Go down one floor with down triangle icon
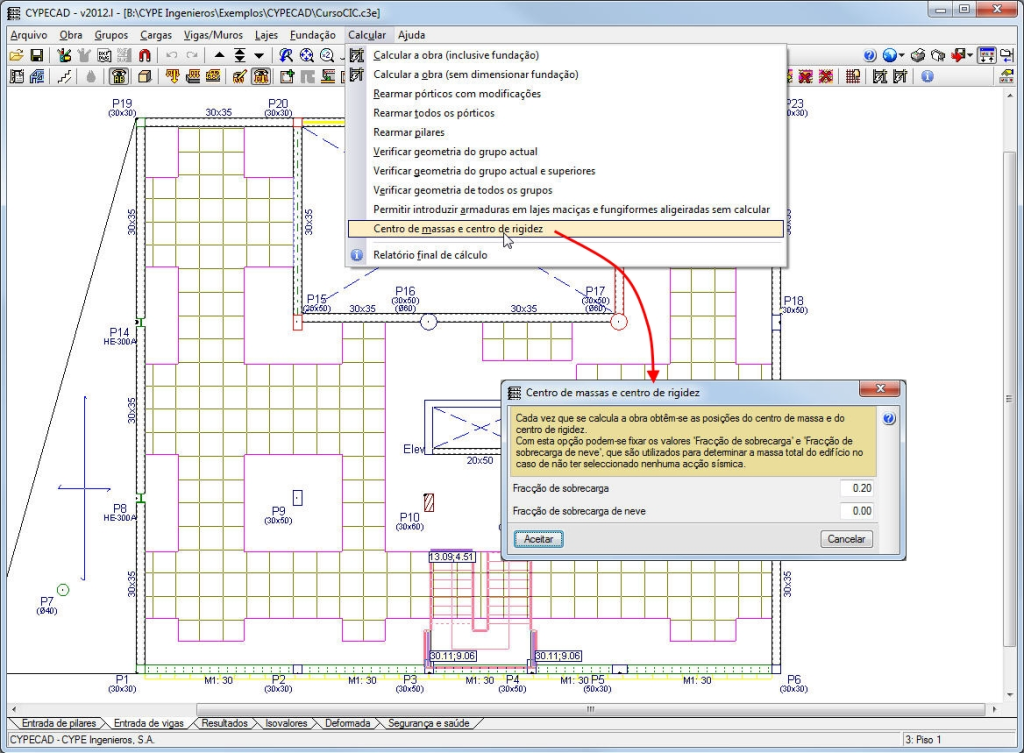 click(259, 56)
